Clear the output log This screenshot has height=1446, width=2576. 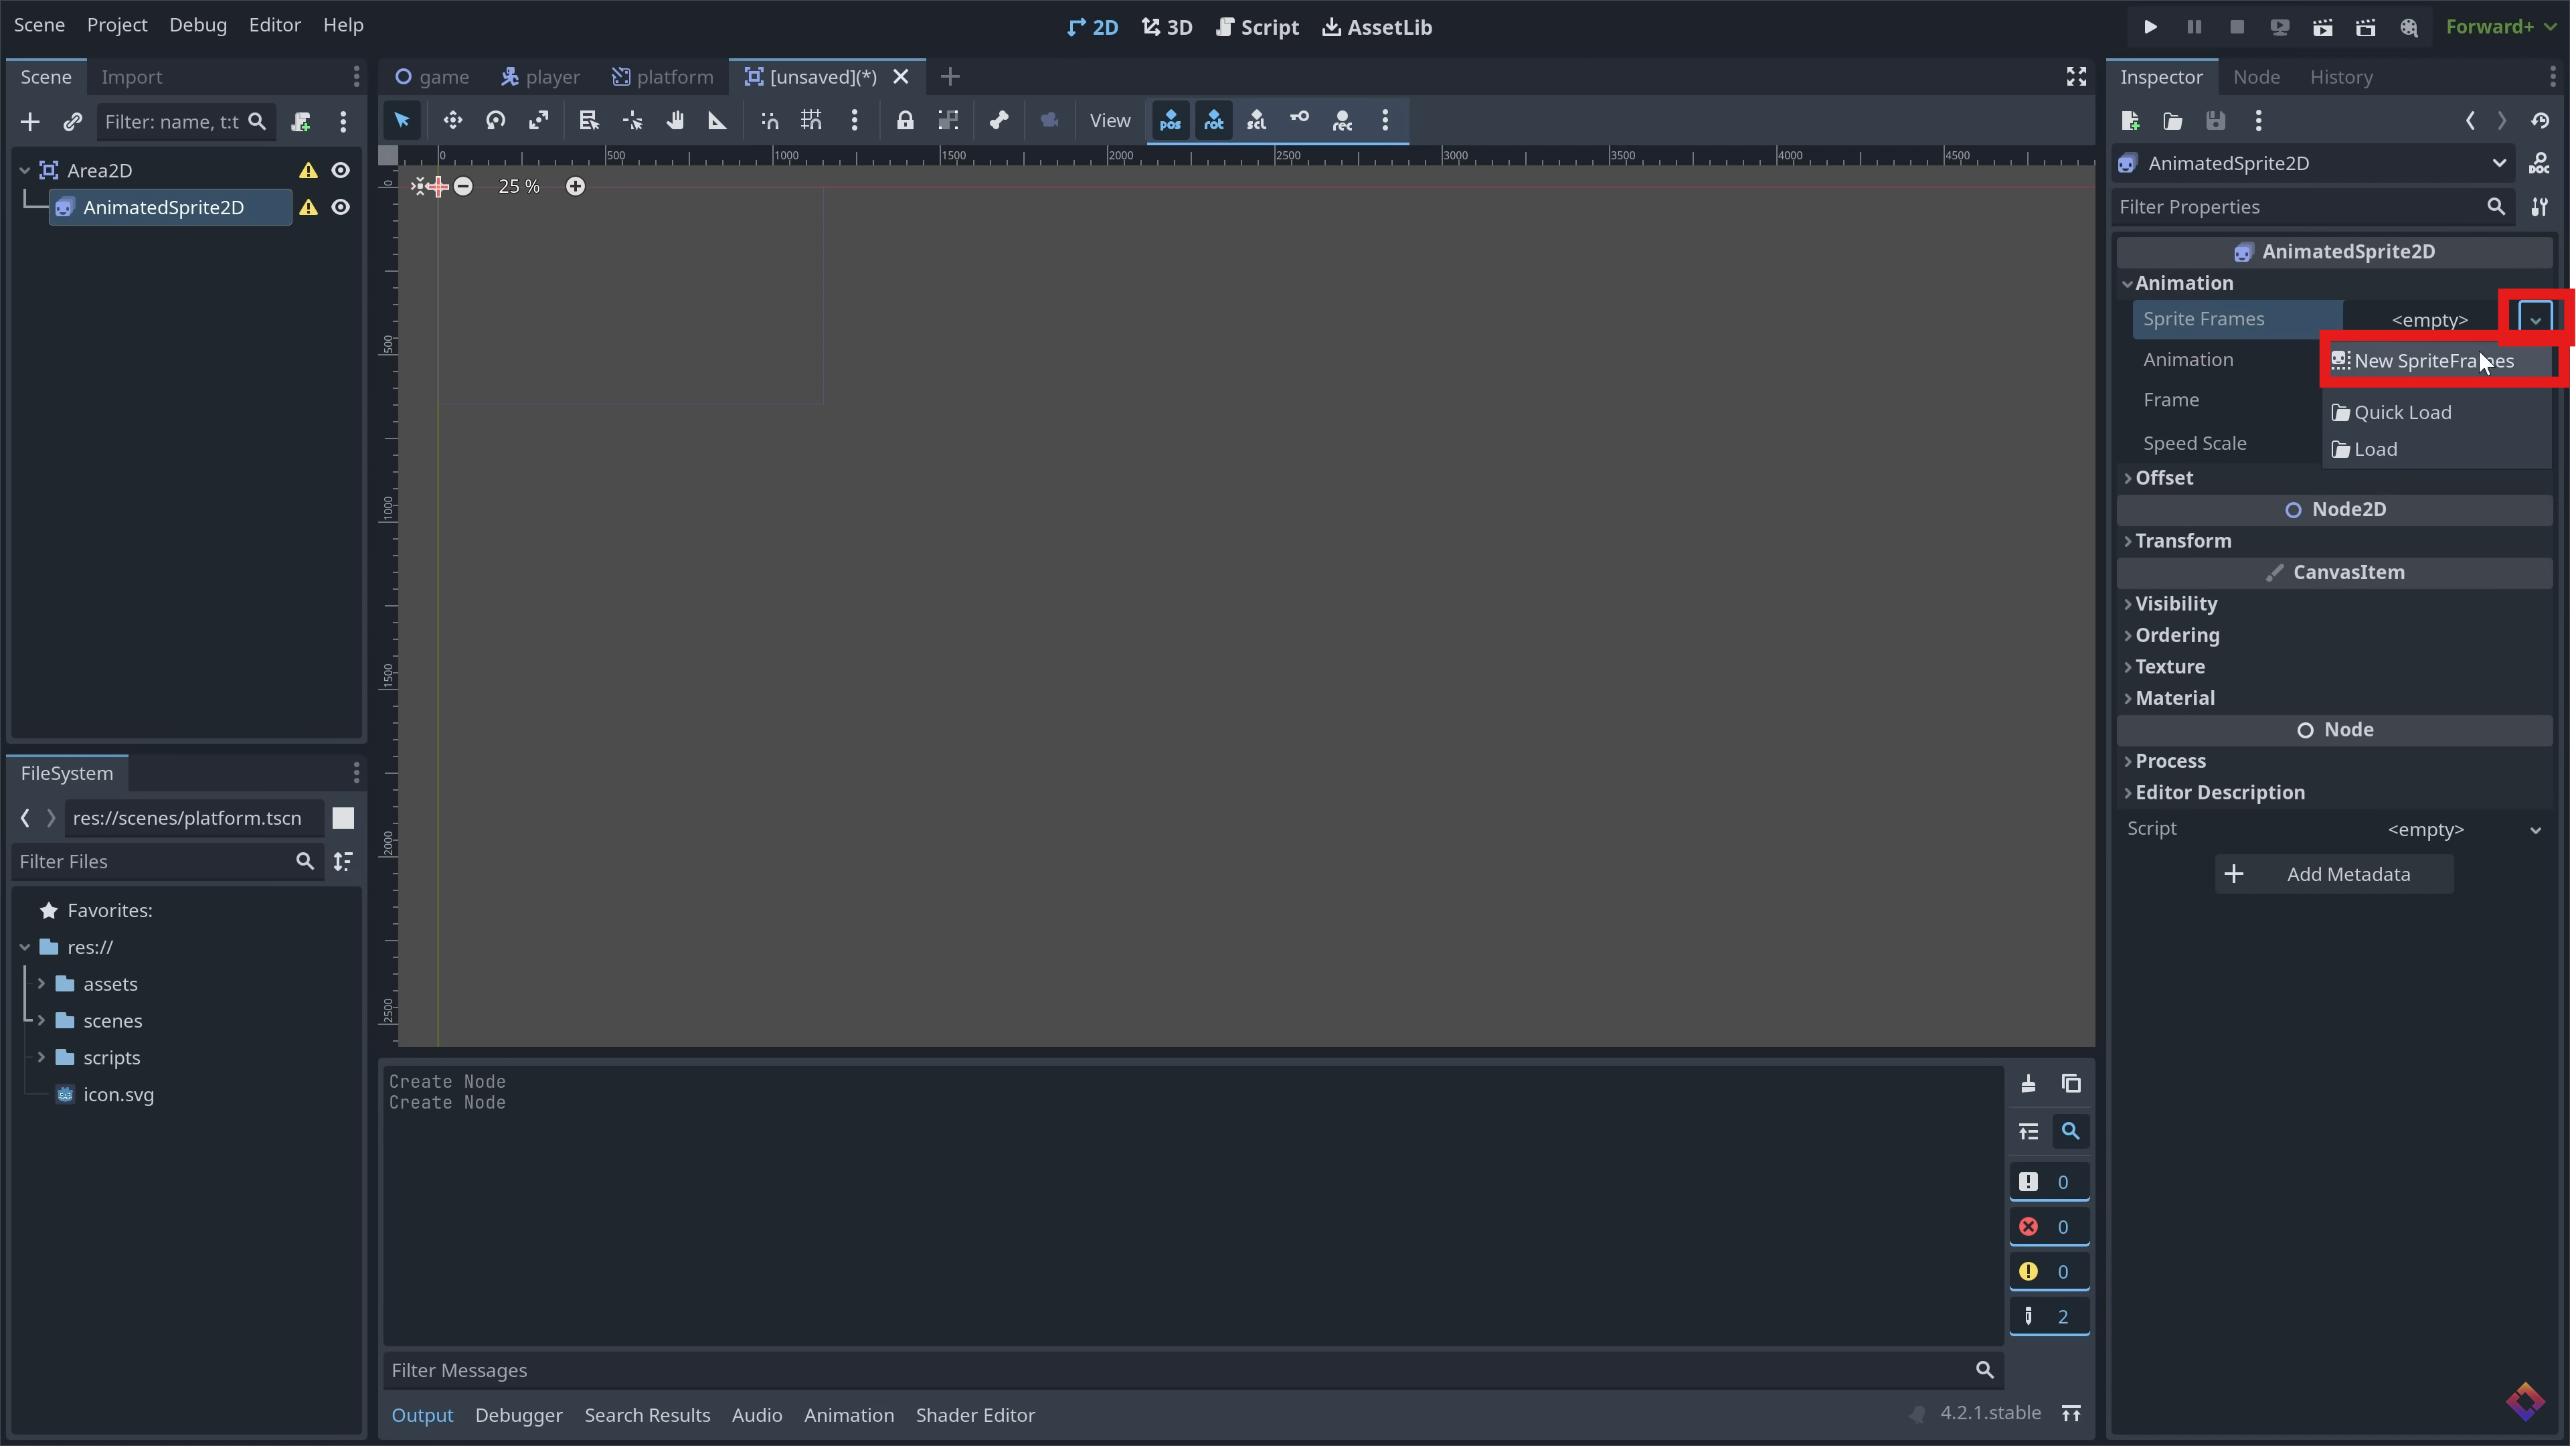[2028, 1084]
